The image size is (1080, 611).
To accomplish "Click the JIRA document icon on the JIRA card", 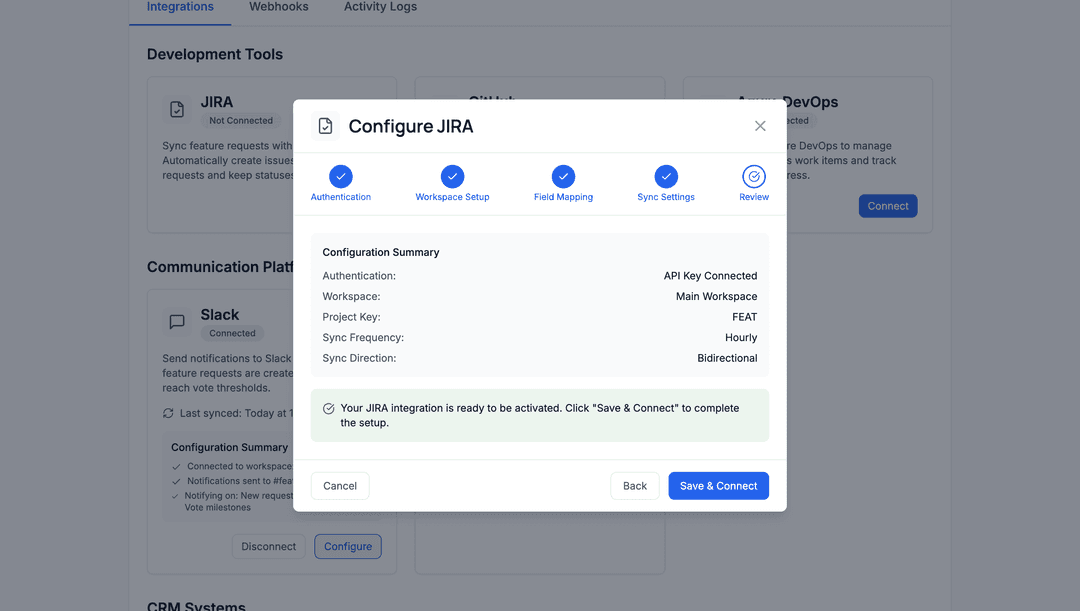I will (x=177, y=108).
